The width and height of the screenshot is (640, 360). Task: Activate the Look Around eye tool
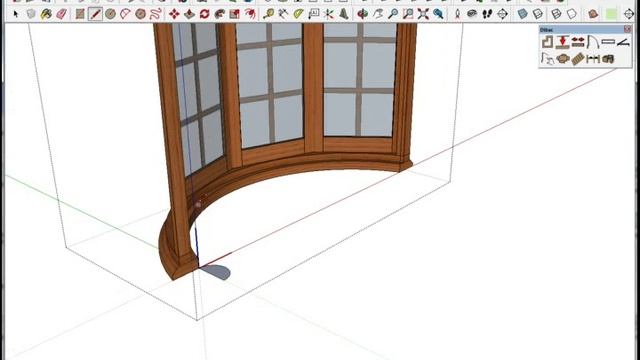tap(472, 14)
